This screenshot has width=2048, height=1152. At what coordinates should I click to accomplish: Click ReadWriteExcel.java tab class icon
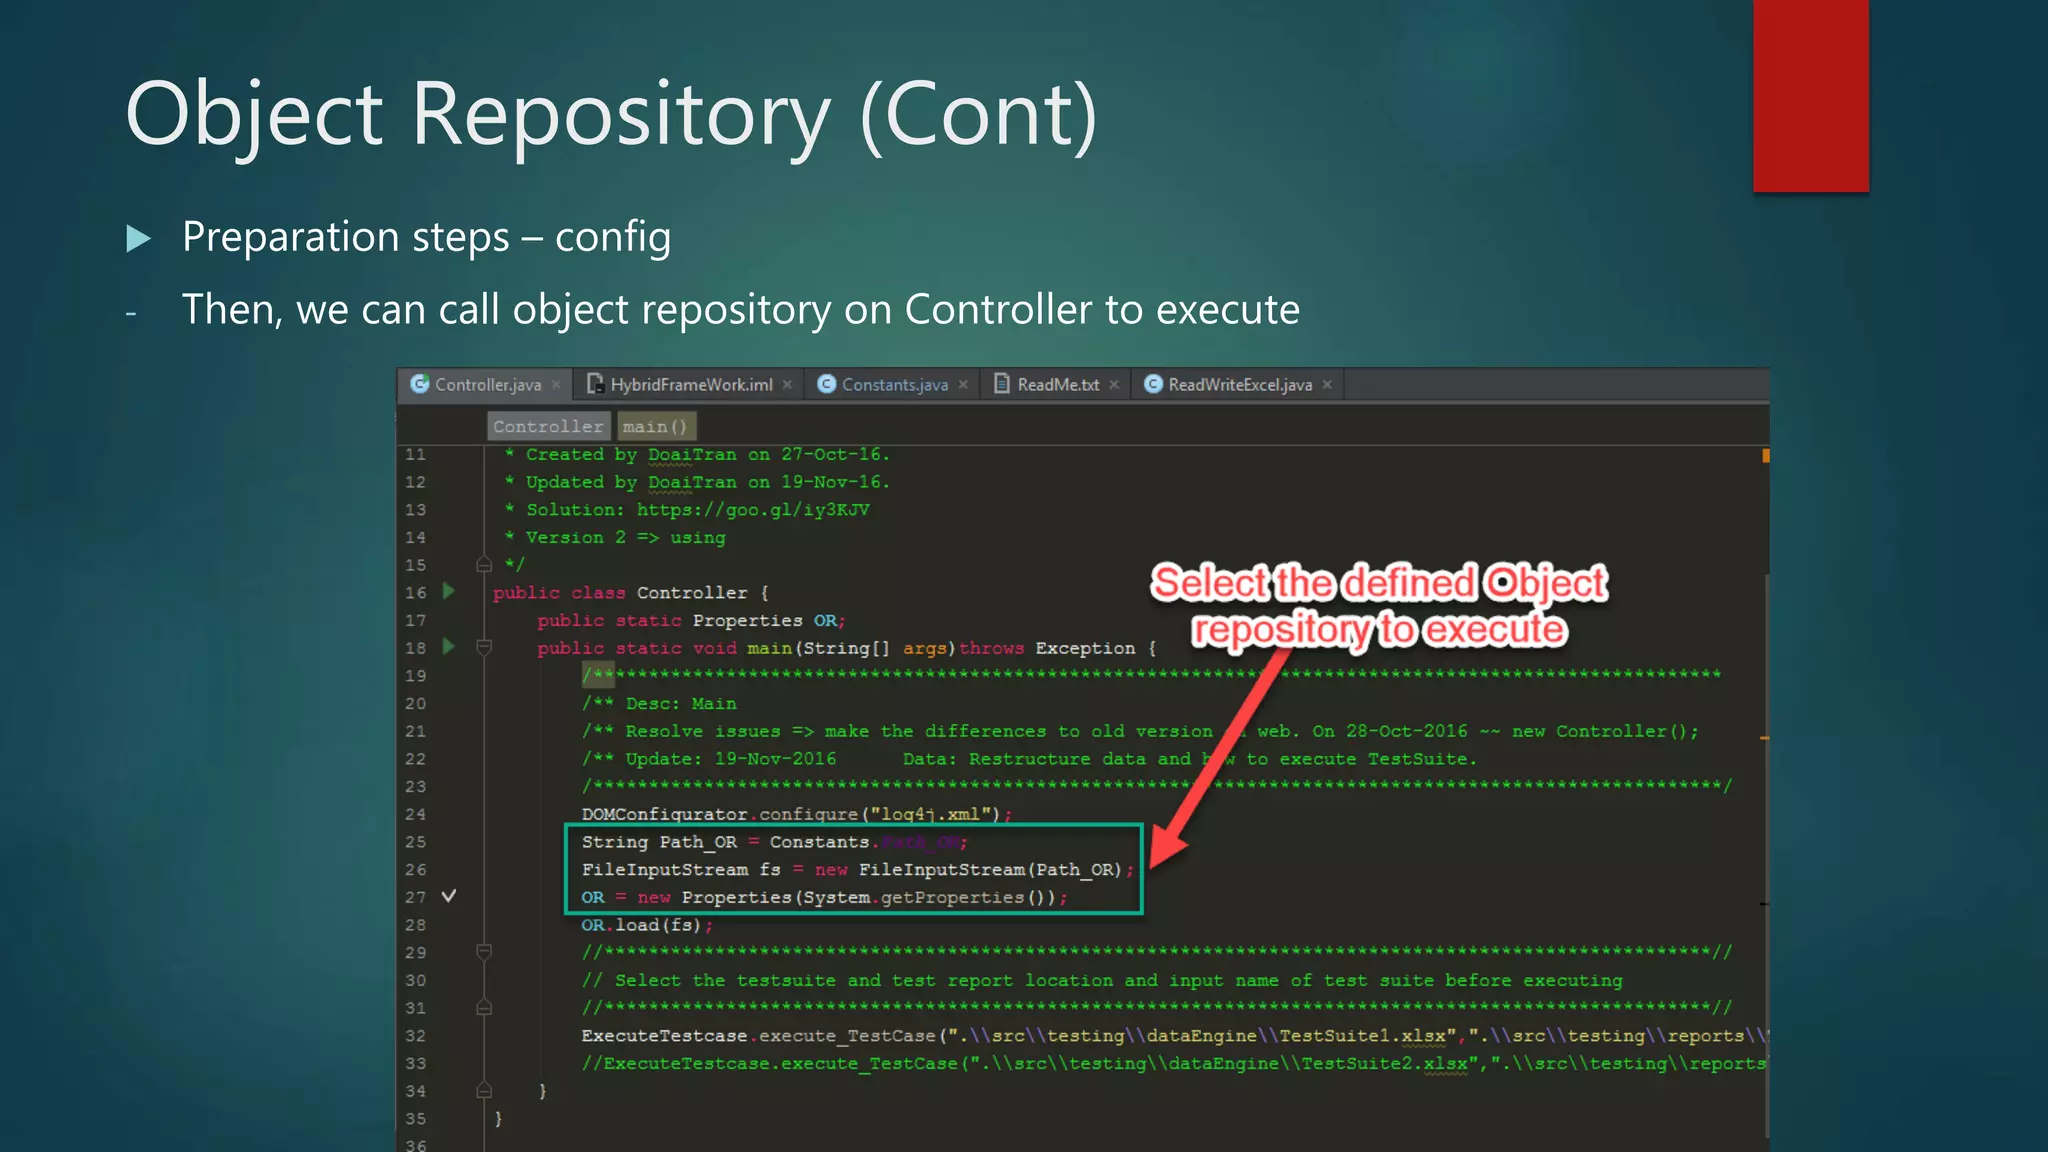(x=1153, y=384)
